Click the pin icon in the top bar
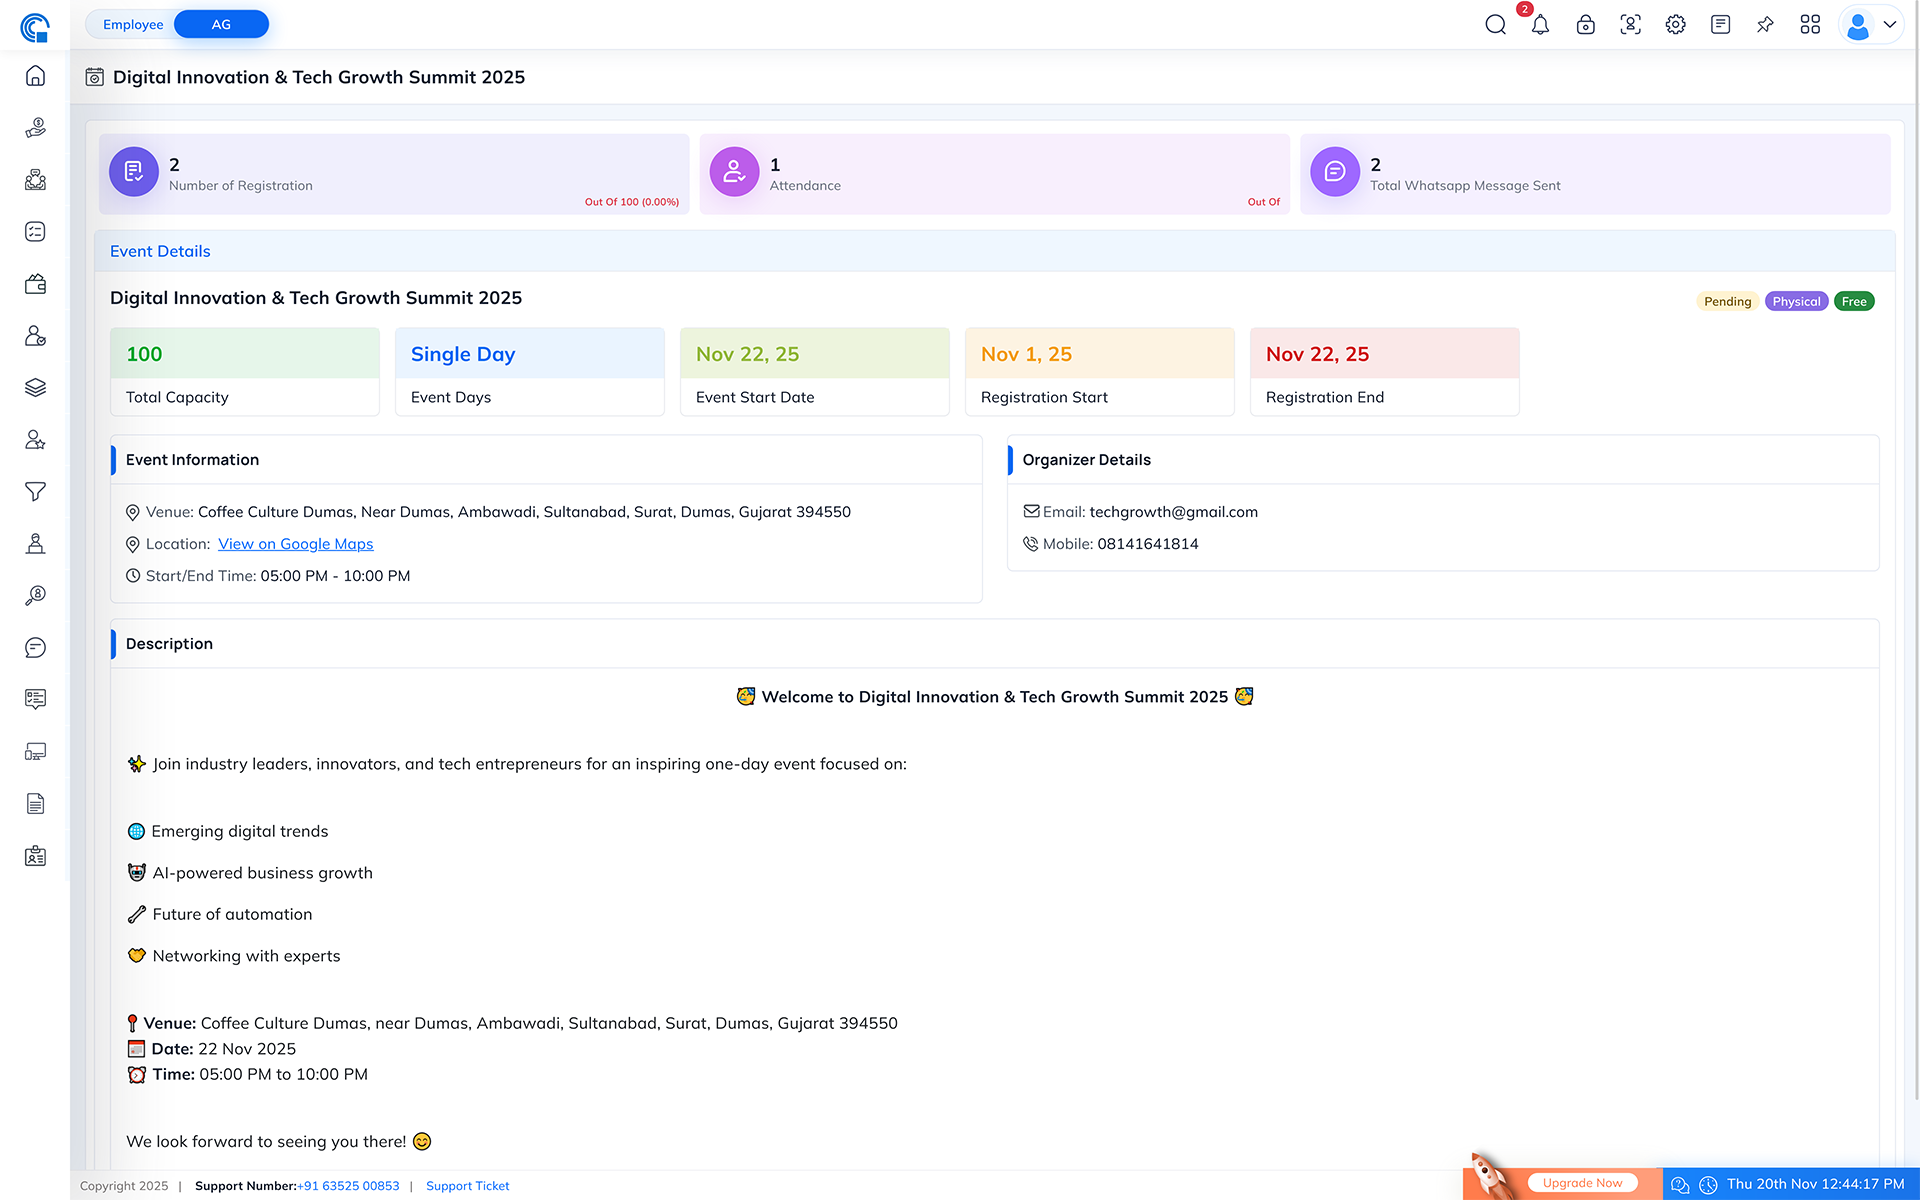The width and height of the screenshot is (1920, 1200). pyautogui.click(x=1765, y=24)
